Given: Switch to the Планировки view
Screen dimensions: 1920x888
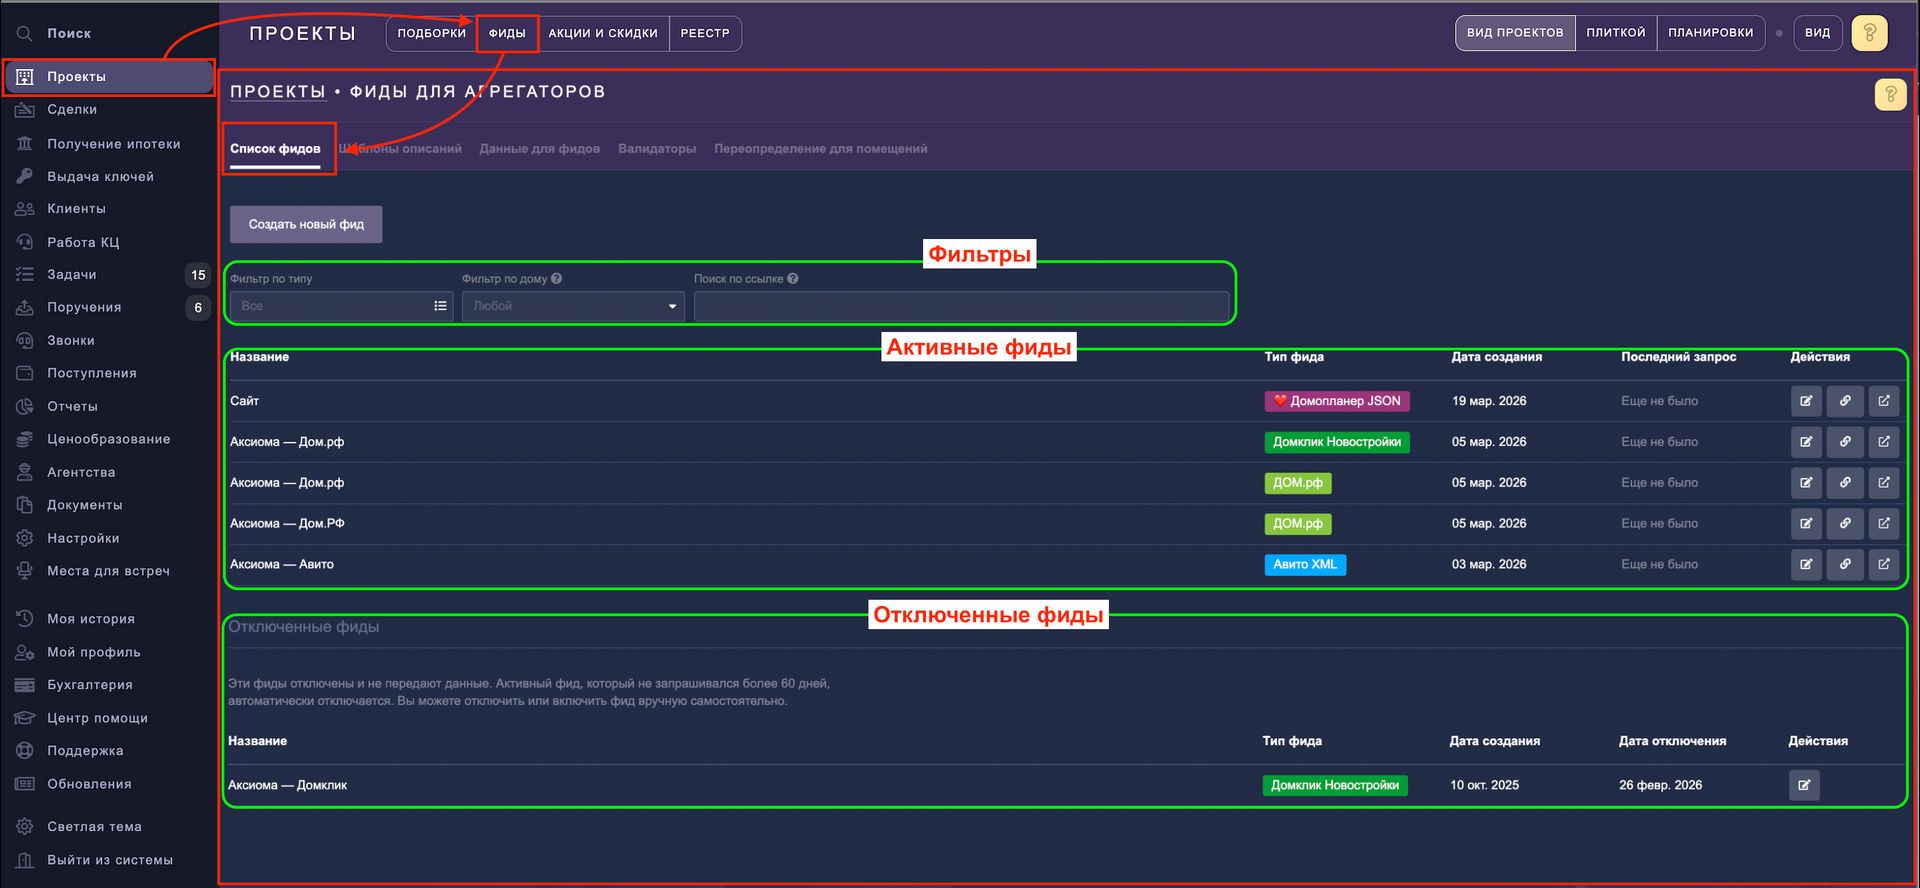Looking at the screenshot, I should click(x=1711, y=33).
